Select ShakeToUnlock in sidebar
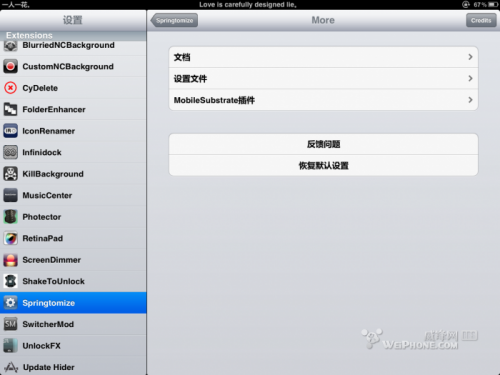 point(73,281)
